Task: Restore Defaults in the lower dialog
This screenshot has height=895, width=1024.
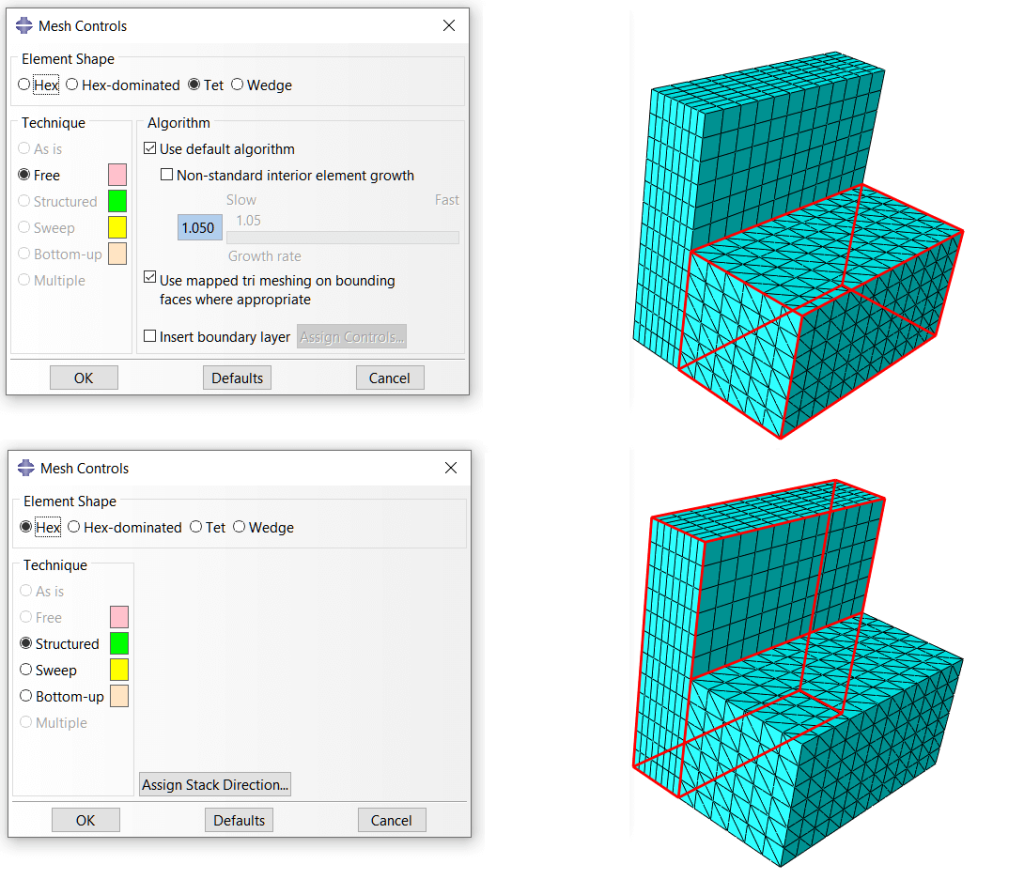Action: click(x=238, y=819)
